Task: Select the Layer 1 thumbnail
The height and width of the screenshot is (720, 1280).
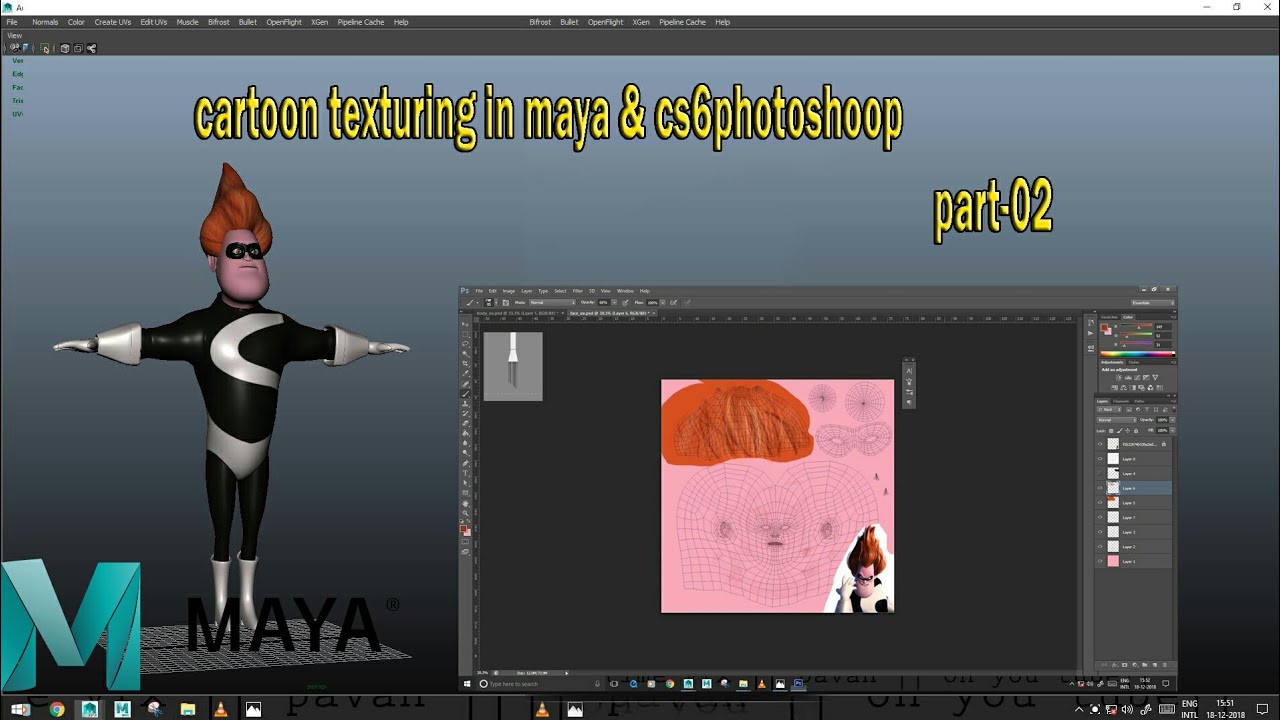Action: [x=1113, y=561]
